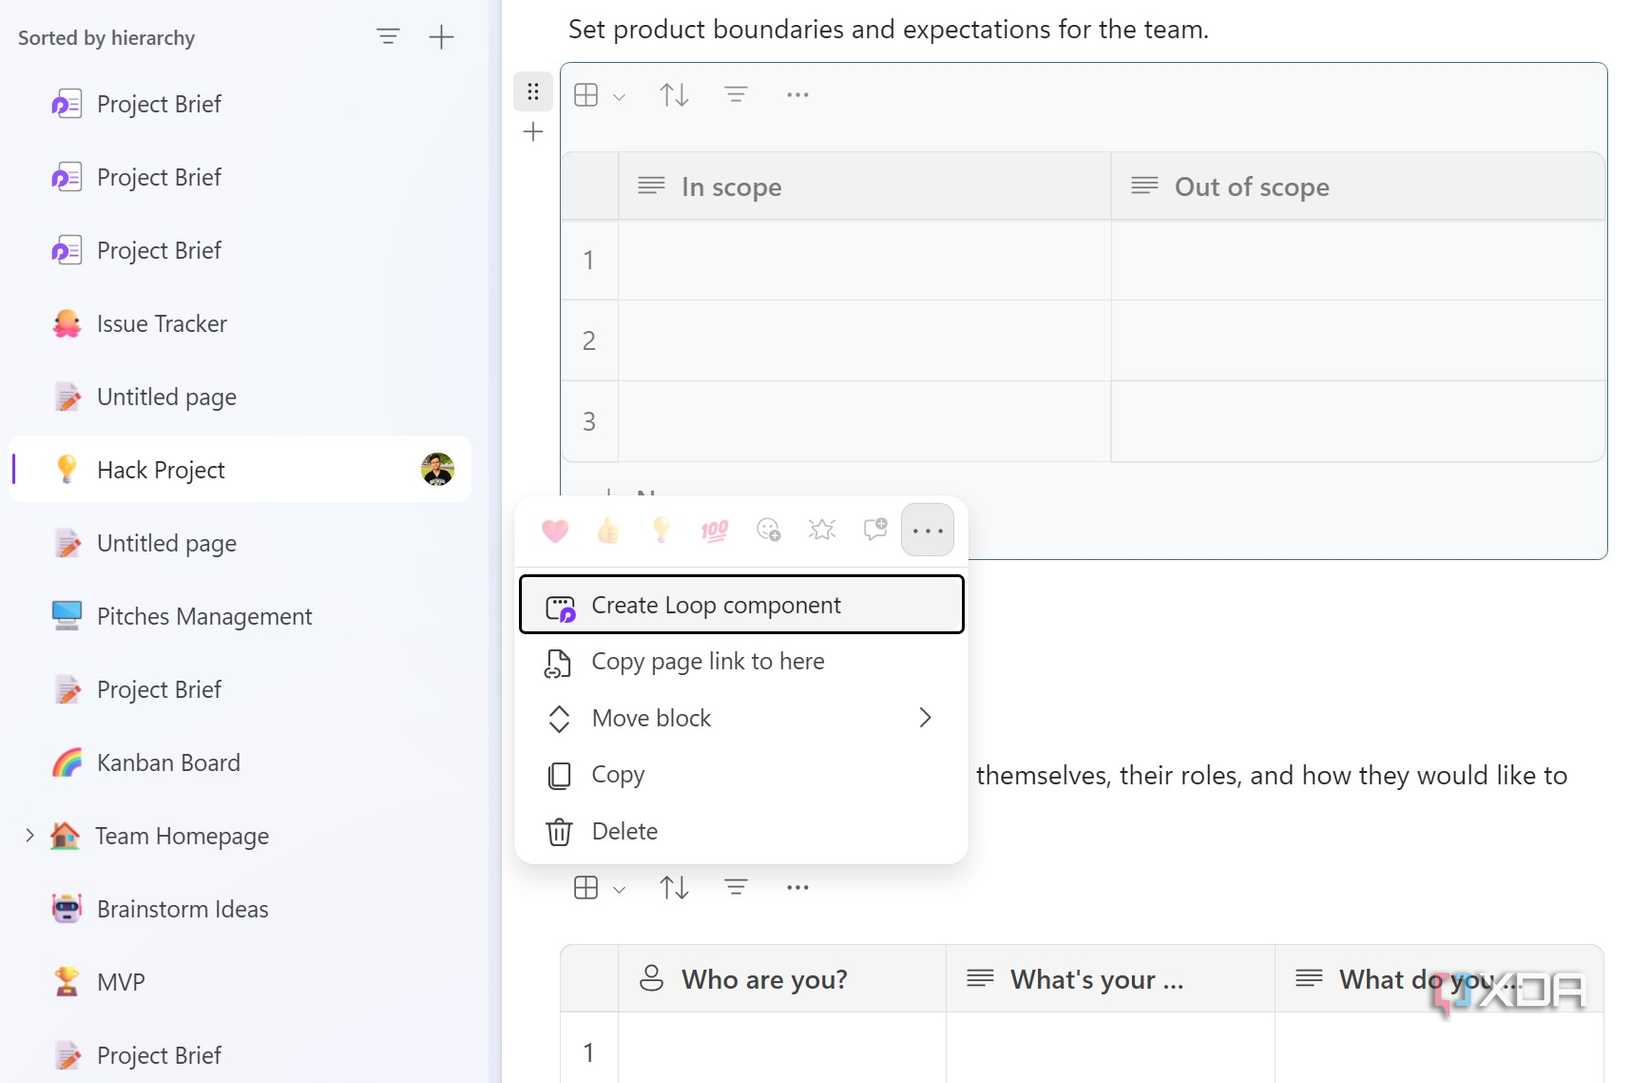Grab the six-dot block drag handle
The width and height of the screenshot is (1650, 1083).
[533, 91]
